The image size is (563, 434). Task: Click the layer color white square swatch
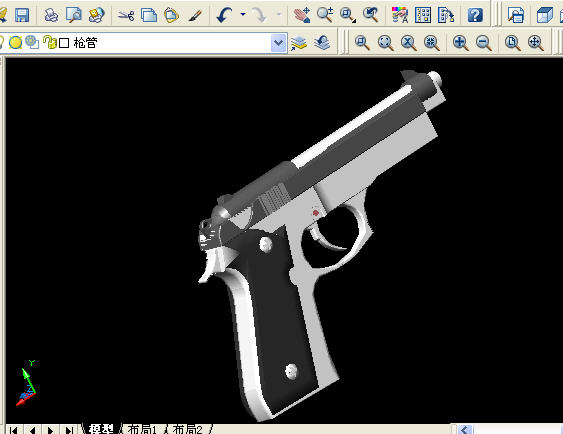pyautogui.click(x=64, y=43)
